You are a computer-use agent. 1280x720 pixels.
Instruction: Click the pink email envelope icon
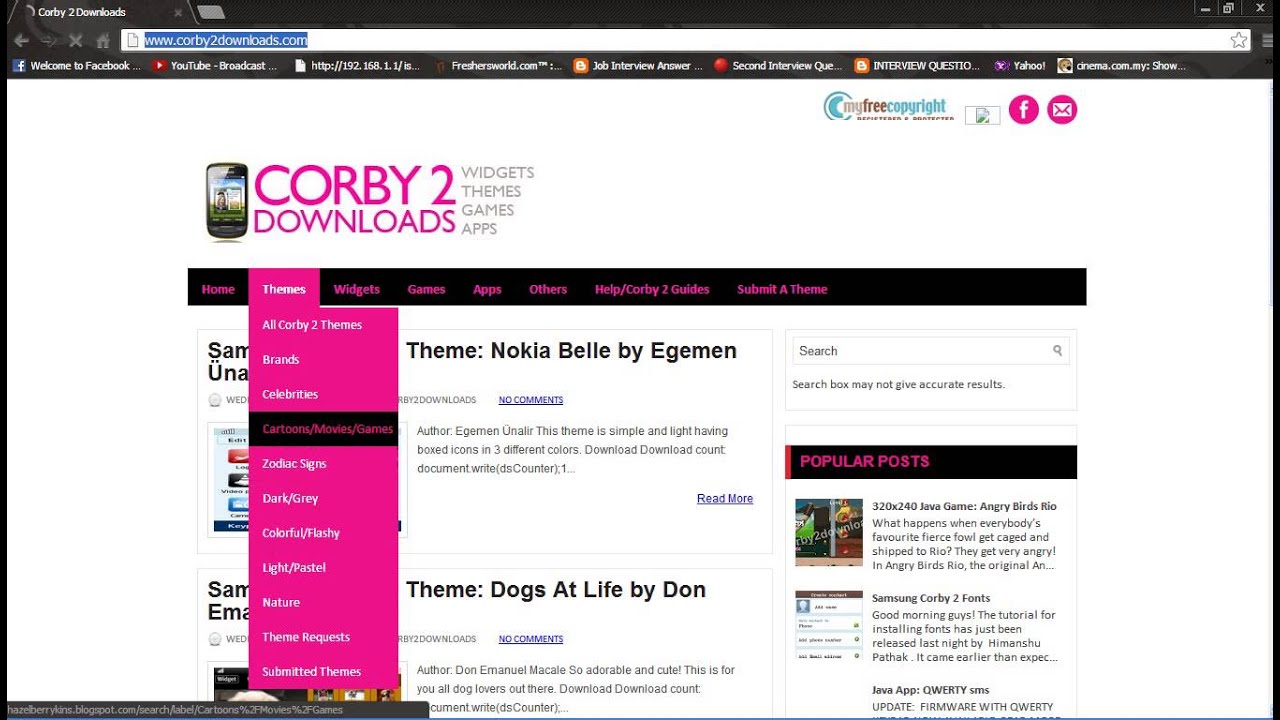point(1062,110)
